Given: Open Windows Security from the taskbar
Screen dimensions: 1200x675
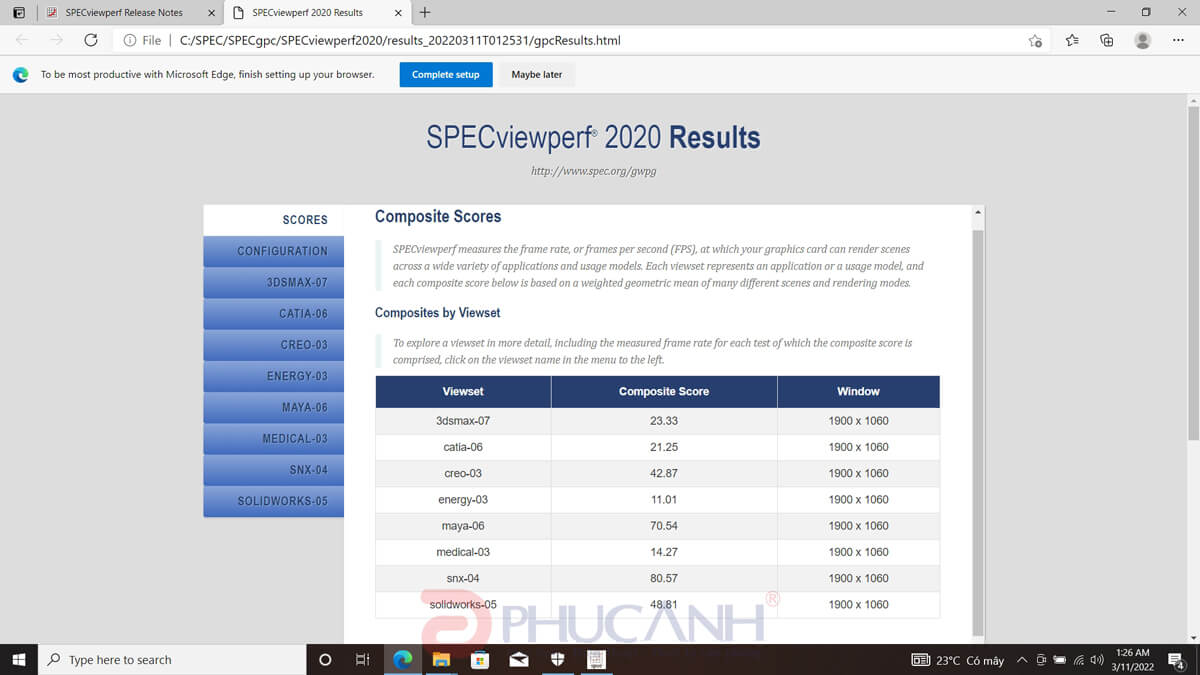Looking at the screenshot, I should pos(558,660).
